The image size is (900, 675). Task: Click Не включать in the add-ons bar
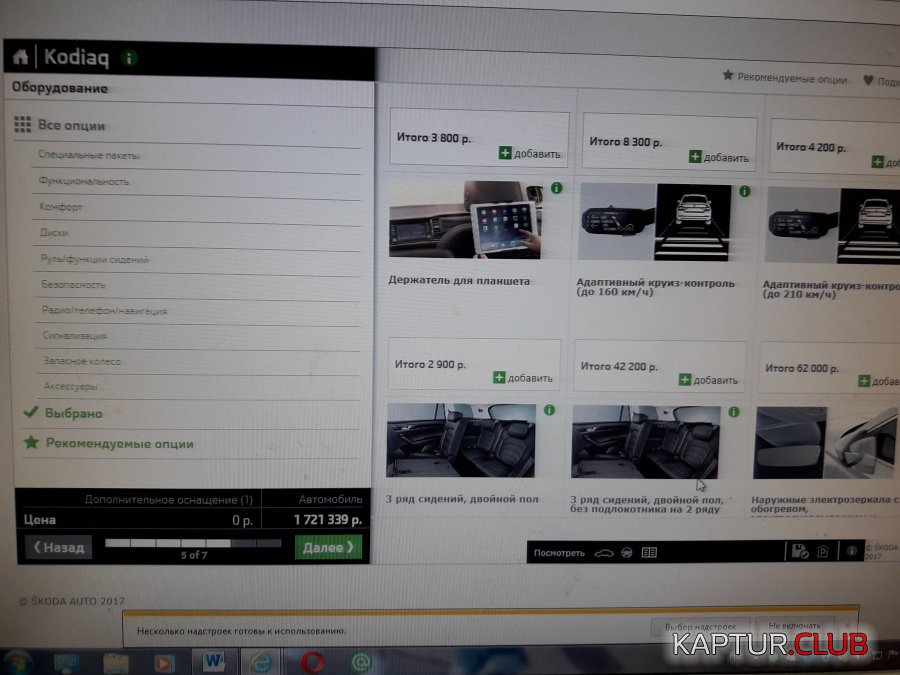point(794,626)
